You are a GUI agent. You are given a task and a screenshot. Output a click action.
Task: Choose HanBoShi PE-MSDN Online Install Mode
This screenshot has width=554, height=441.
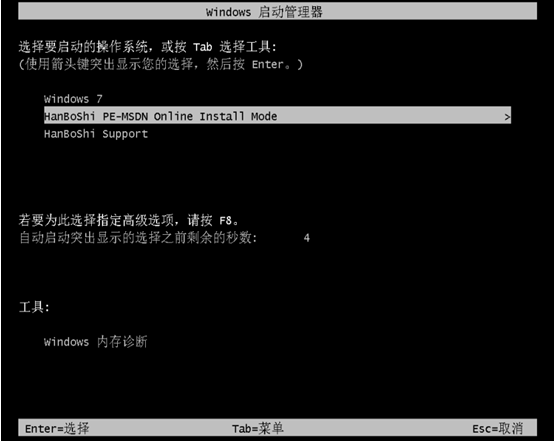pyautogui.click(x=277, y=116)
